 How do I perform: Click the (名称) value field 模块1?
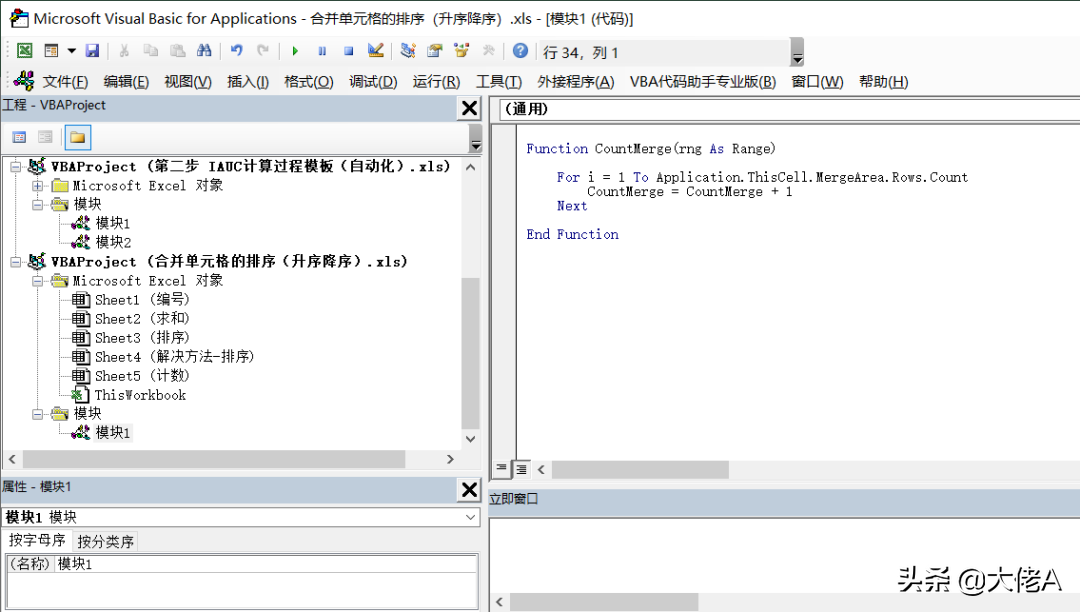point(266,564)
